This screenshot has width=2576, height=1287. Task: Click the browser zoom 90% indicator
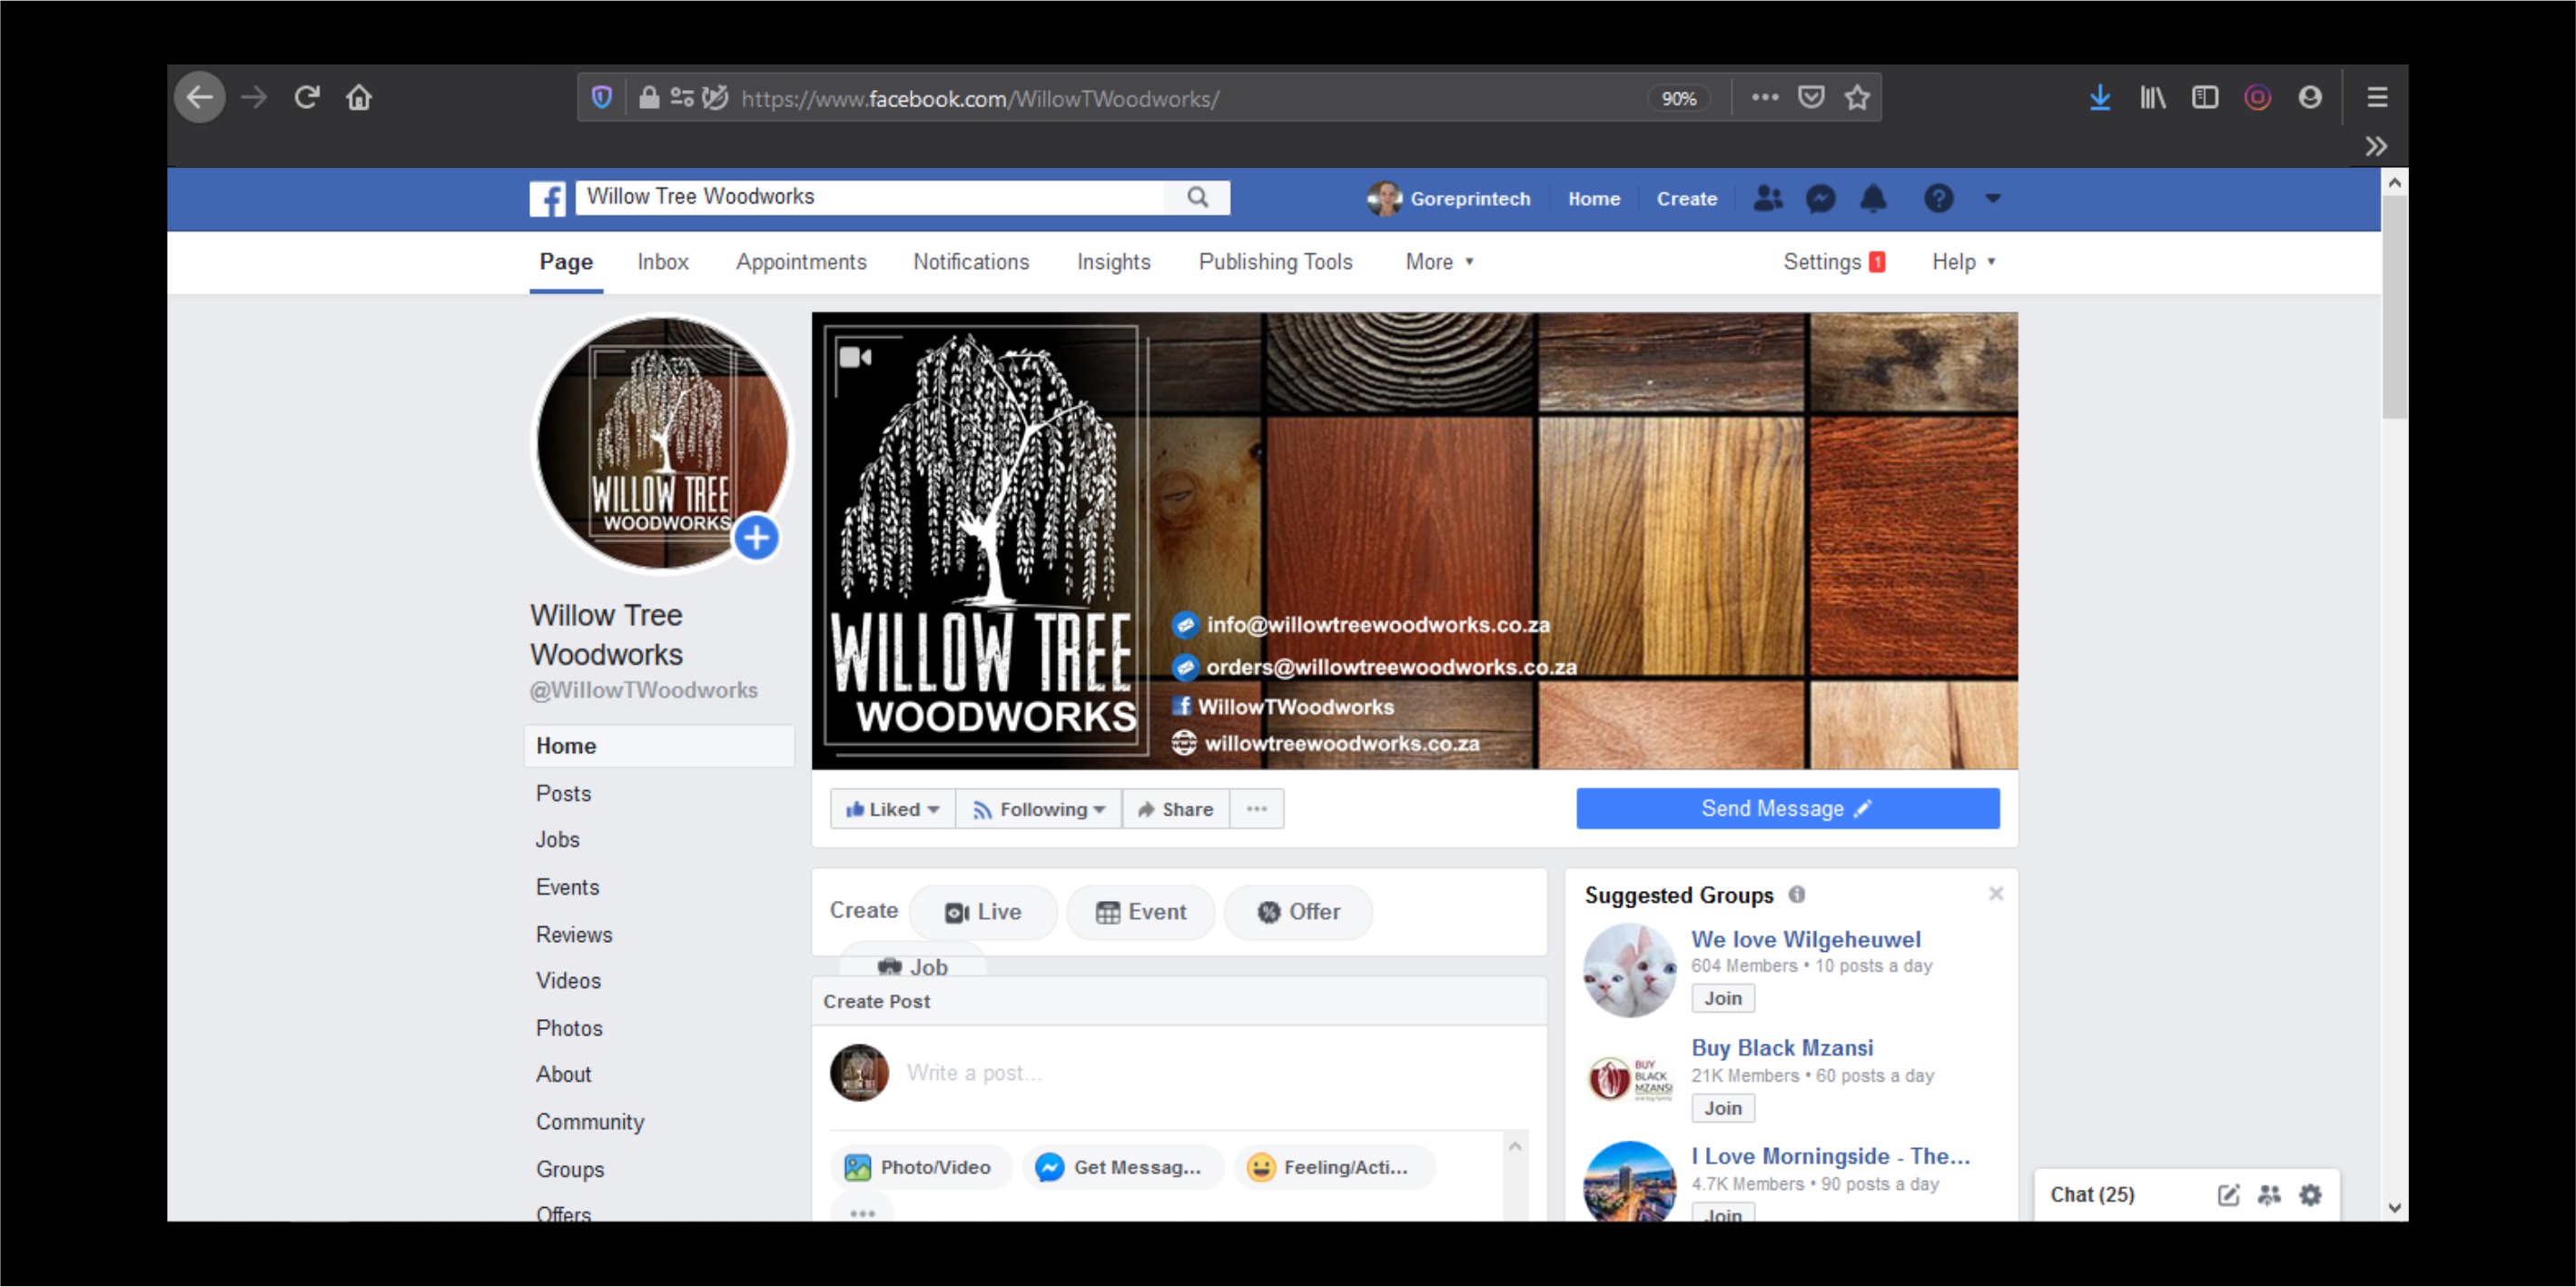coord(1678,98)
